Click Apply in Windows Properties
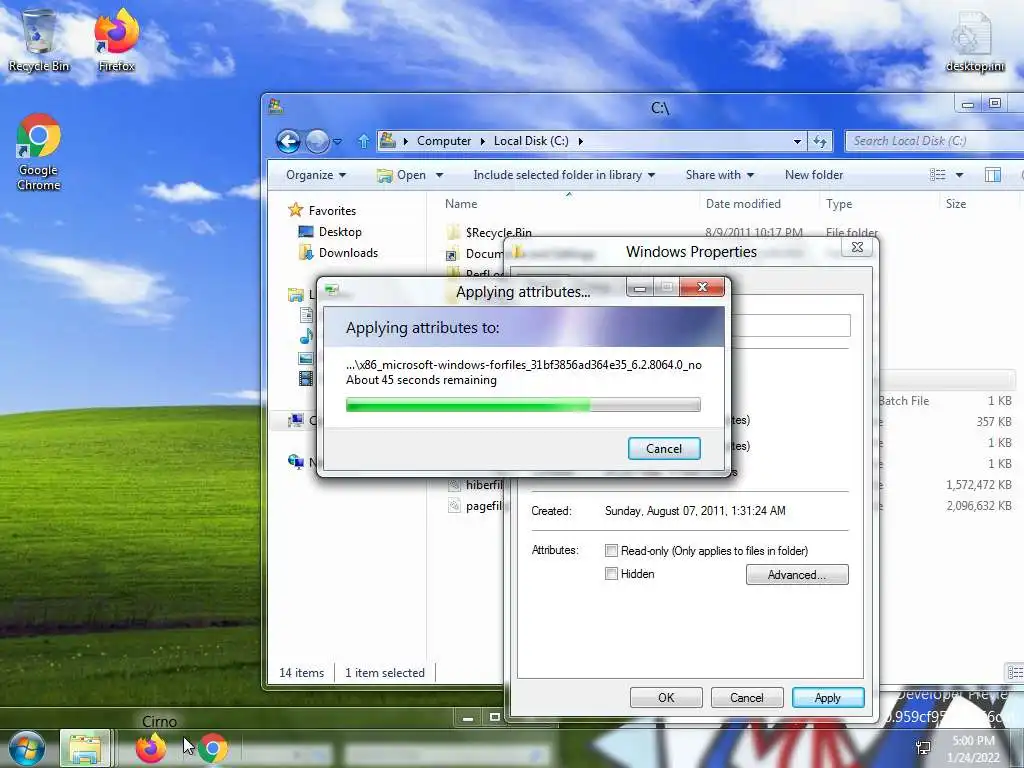 tap(827, 697)
